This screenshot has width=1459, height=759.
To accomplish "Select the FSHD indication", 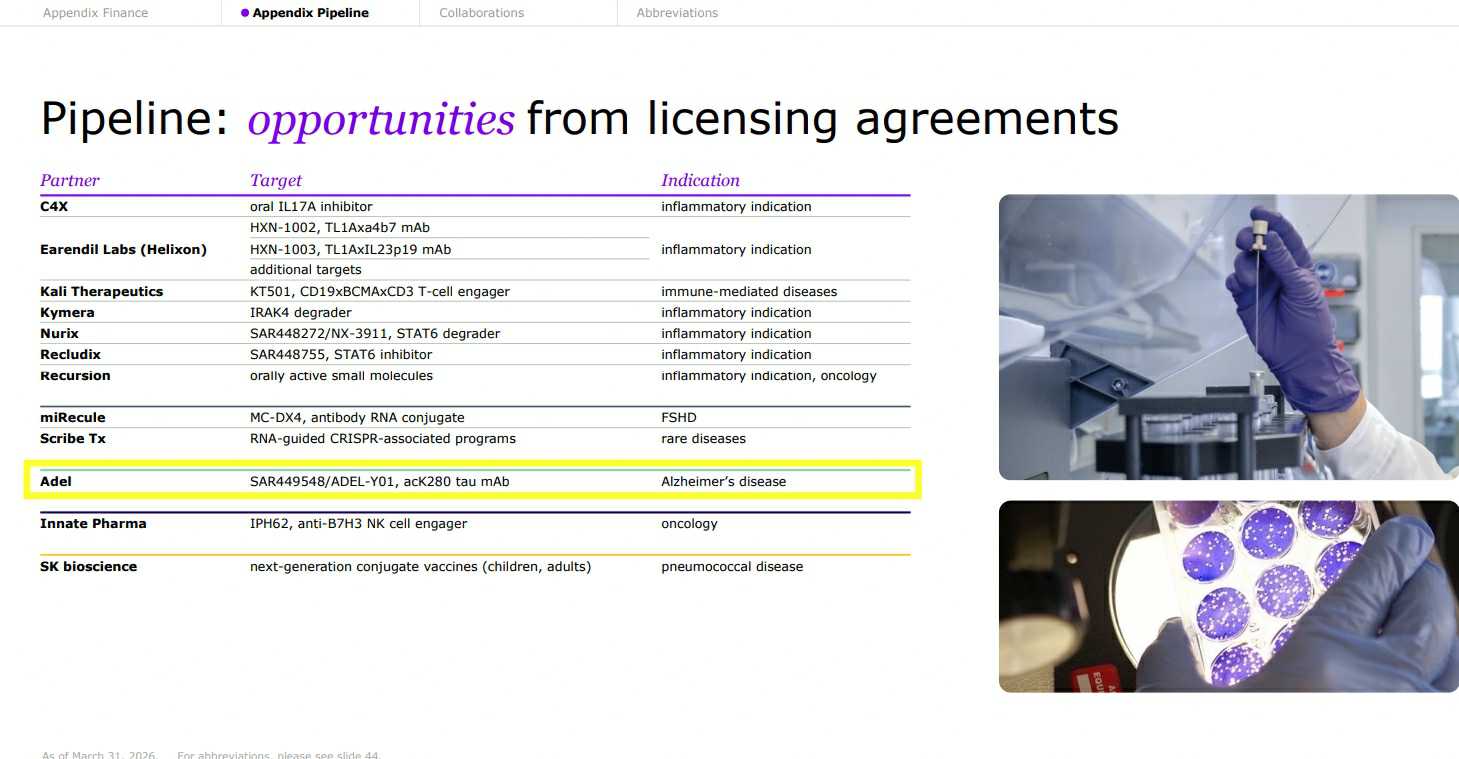I will pos(678,417).
